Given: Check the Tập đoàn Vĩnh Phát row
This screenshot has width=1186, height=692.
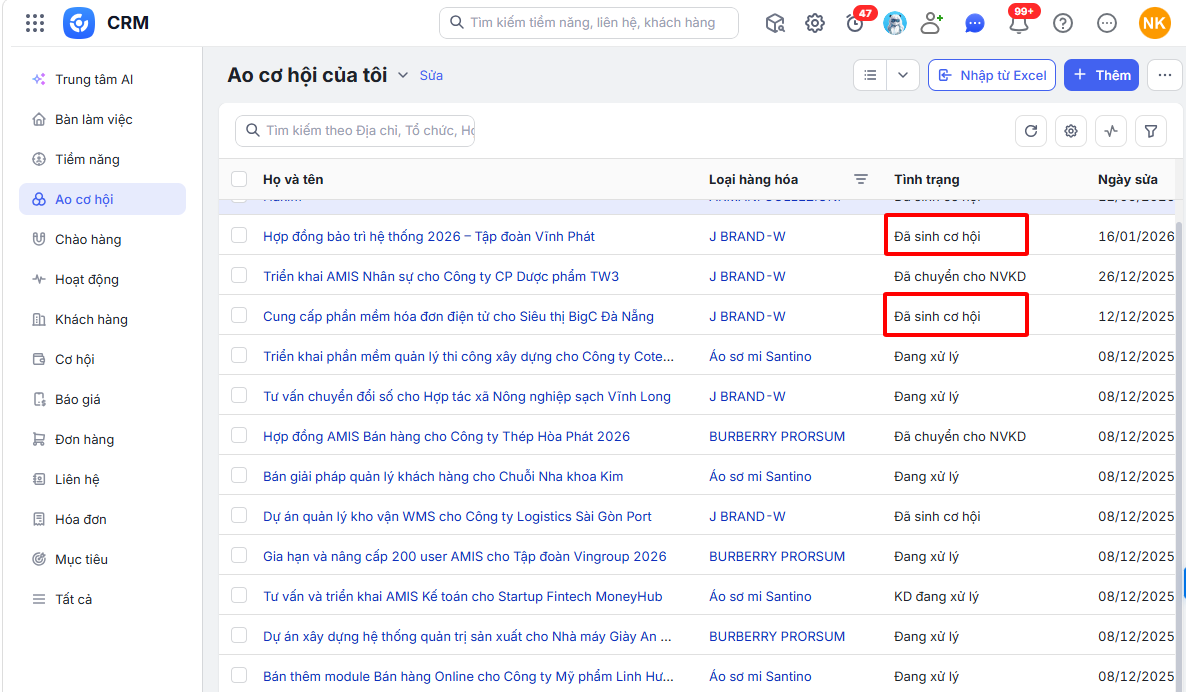Looking at the screenshot, I should pos(239,235).
